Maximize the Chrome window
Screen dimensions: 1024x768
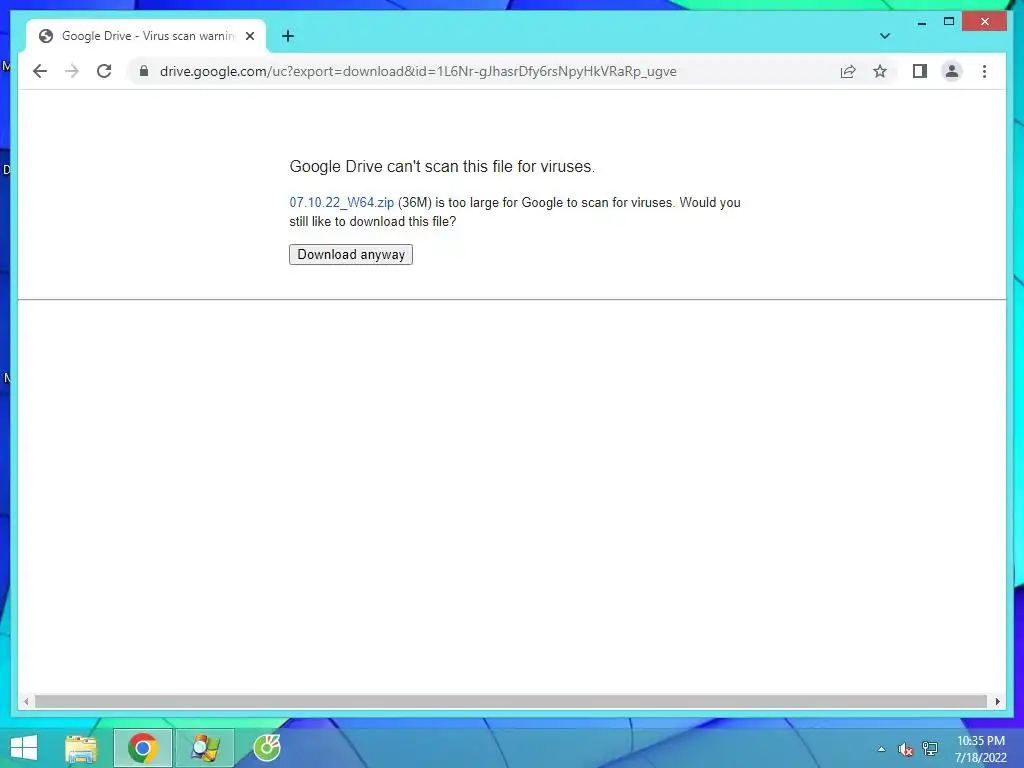point(949,22)
